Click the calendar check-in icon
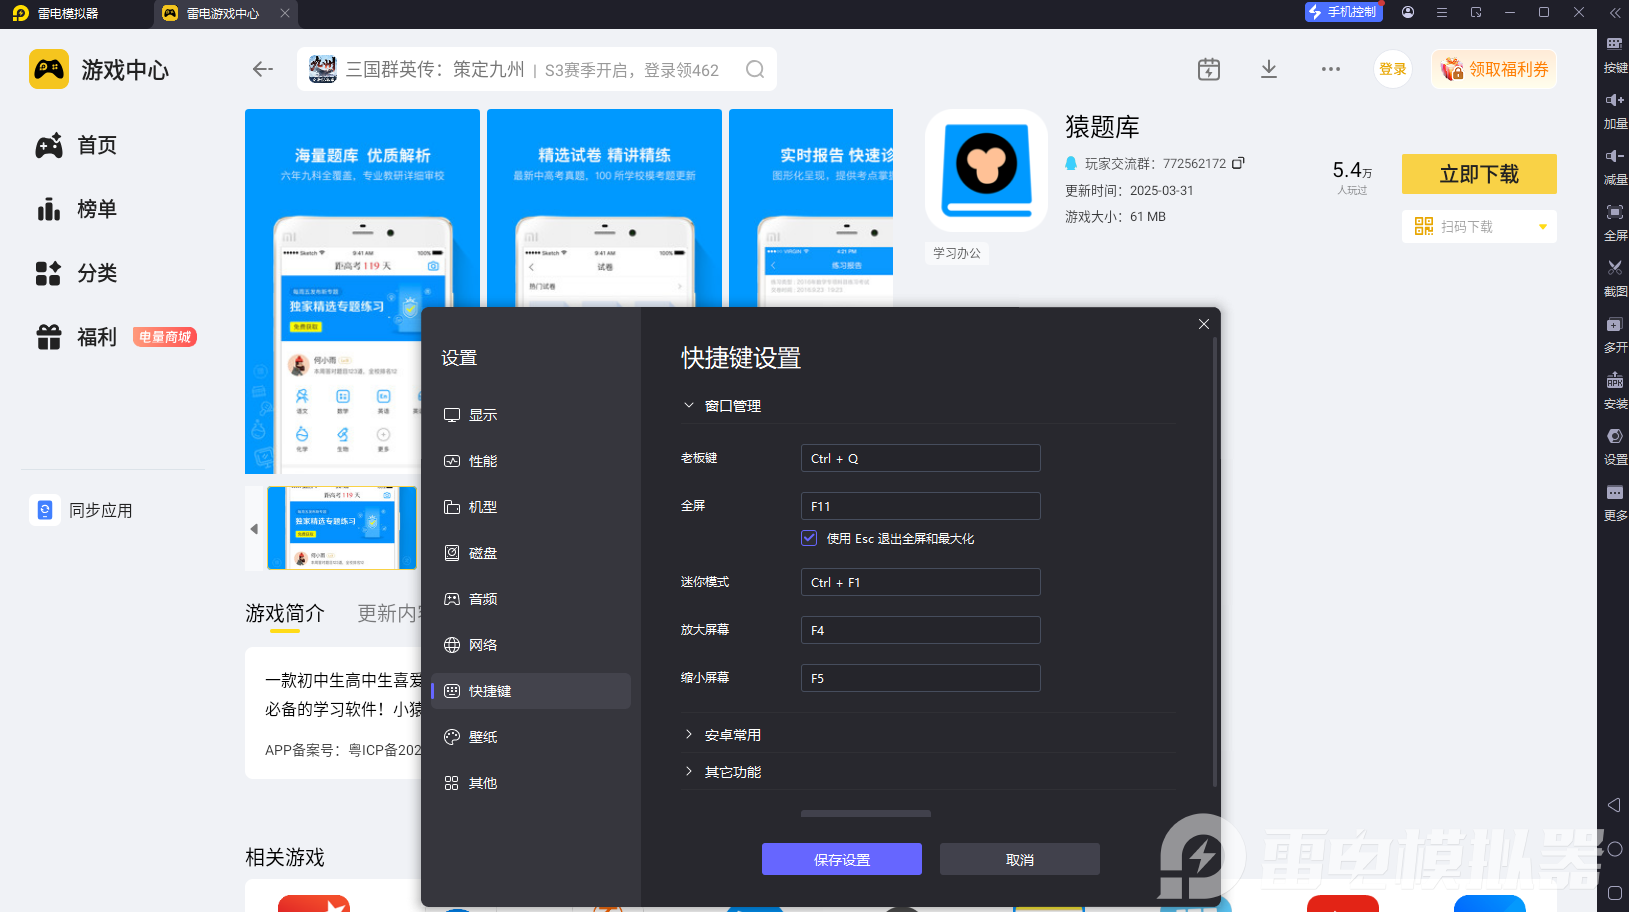Image resolution: width=1629 pixels, height=912 pixels. [x=1209, y=69]
